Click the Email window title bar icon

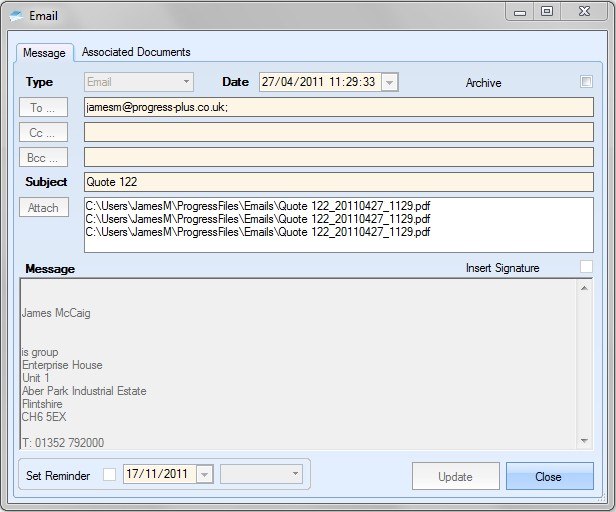(15, 16)
